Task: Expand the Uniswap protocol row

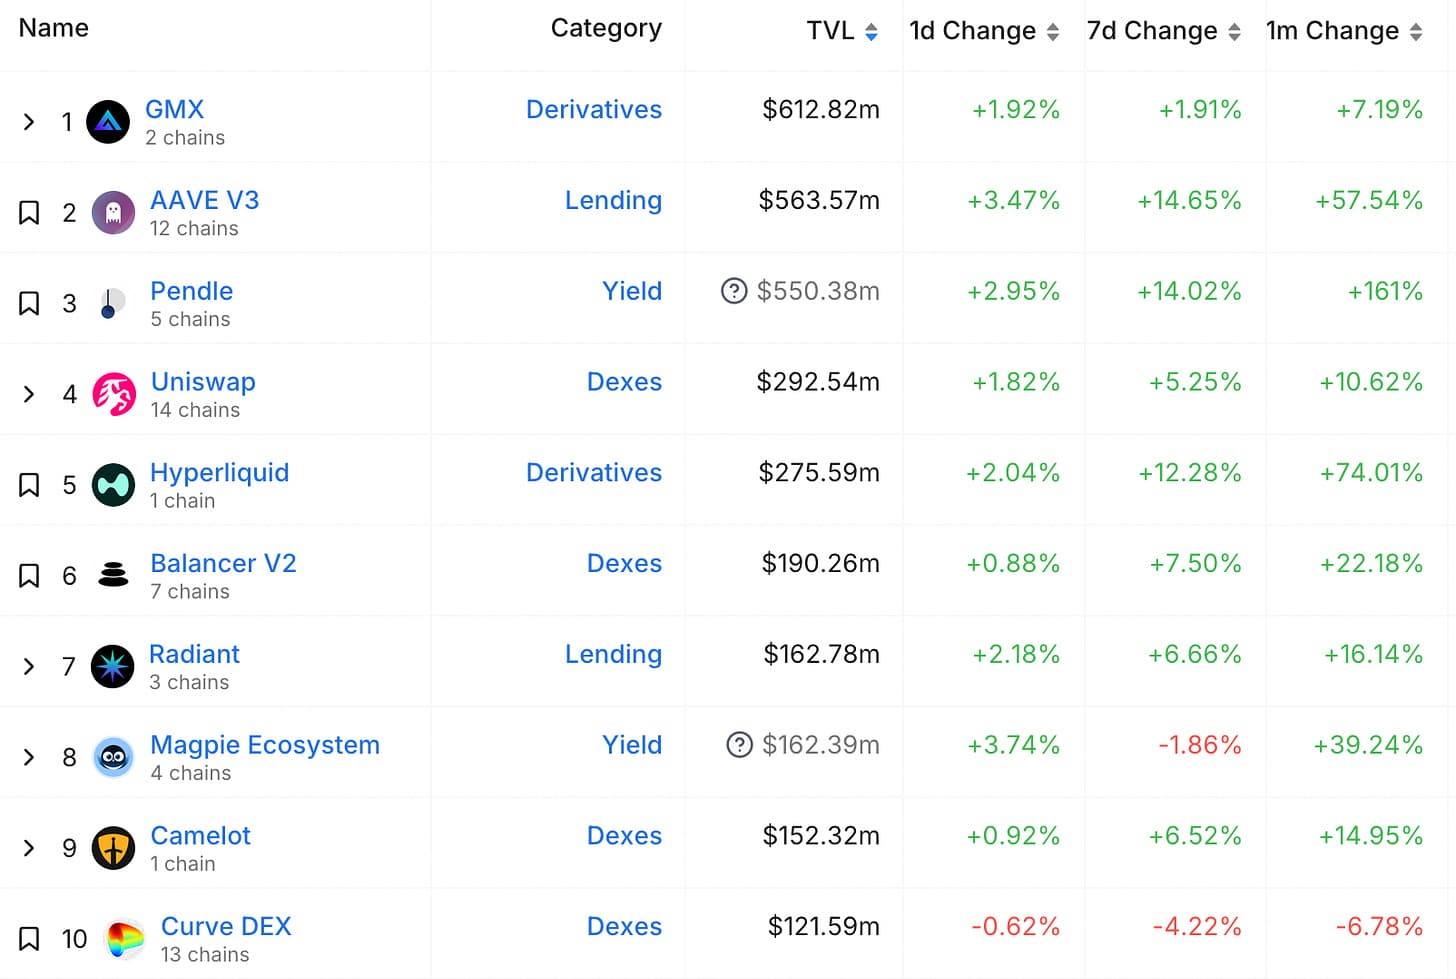Action: coord(29,394)
